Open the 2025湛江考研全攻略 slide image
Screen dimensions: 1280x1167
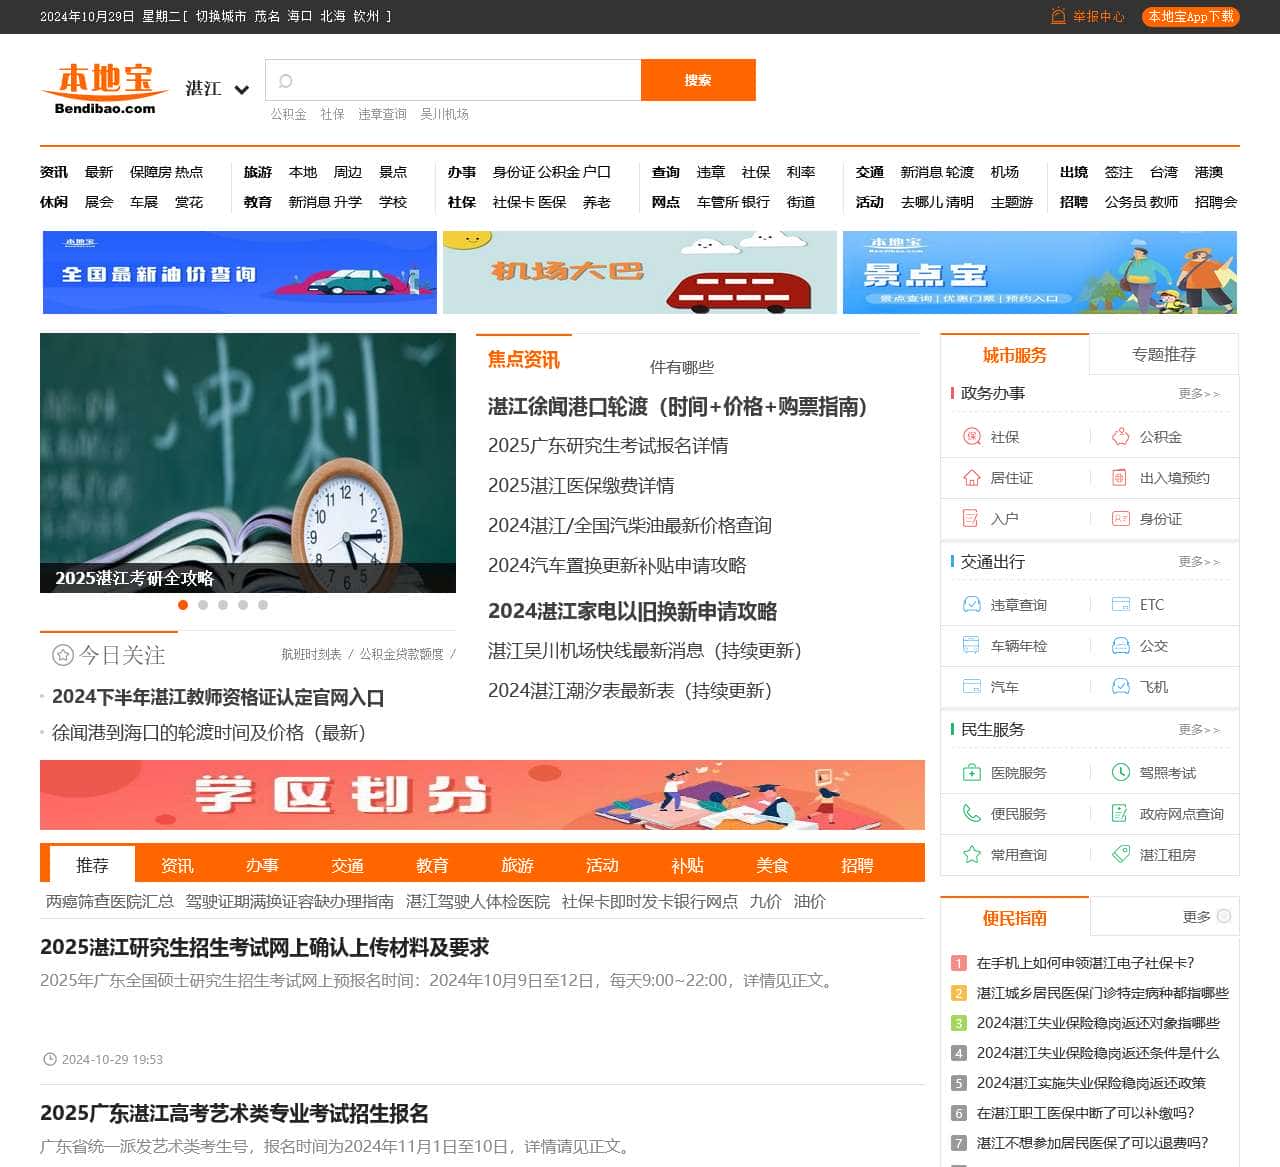248,463
